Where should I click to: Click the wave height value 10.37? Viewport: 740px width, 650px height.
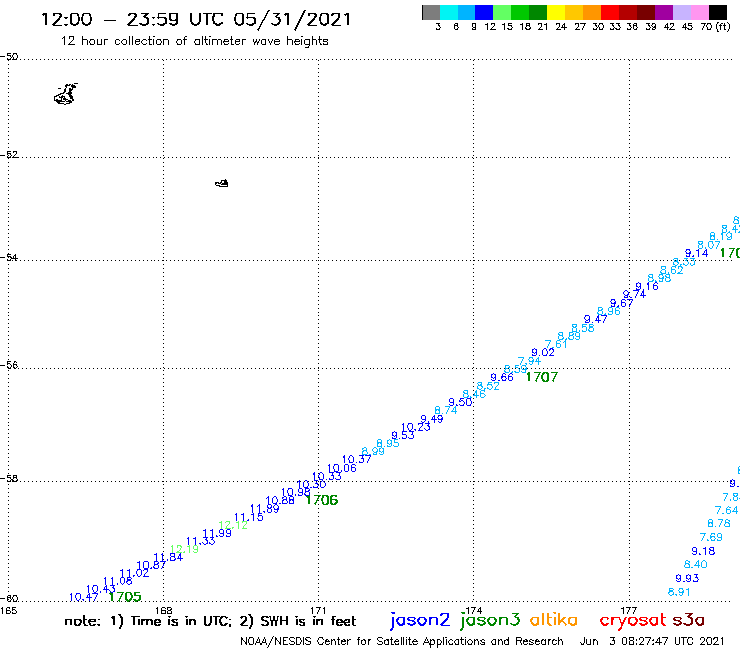coord(356,459)
